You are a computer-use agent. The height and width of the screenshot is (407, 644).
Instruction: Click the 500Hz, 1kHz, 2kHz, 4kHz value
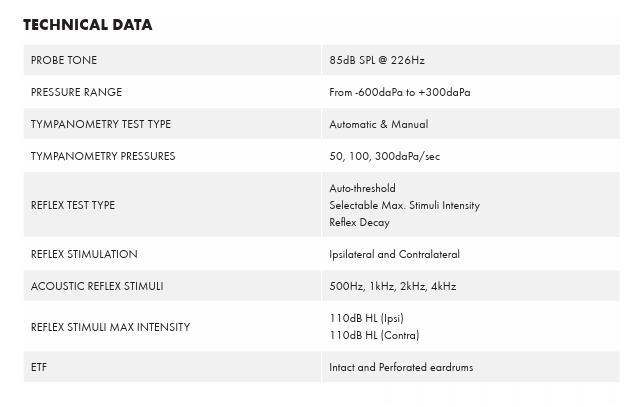[x=392, y=286]
